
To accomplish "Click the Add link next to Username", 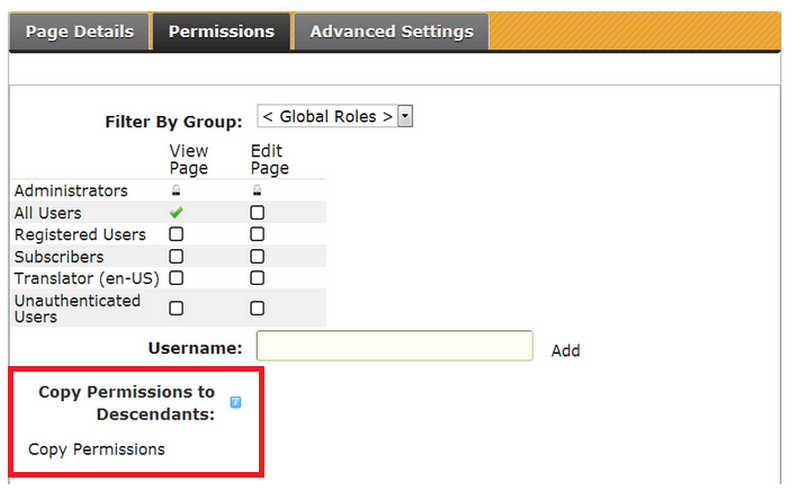I will click(565, 351).
